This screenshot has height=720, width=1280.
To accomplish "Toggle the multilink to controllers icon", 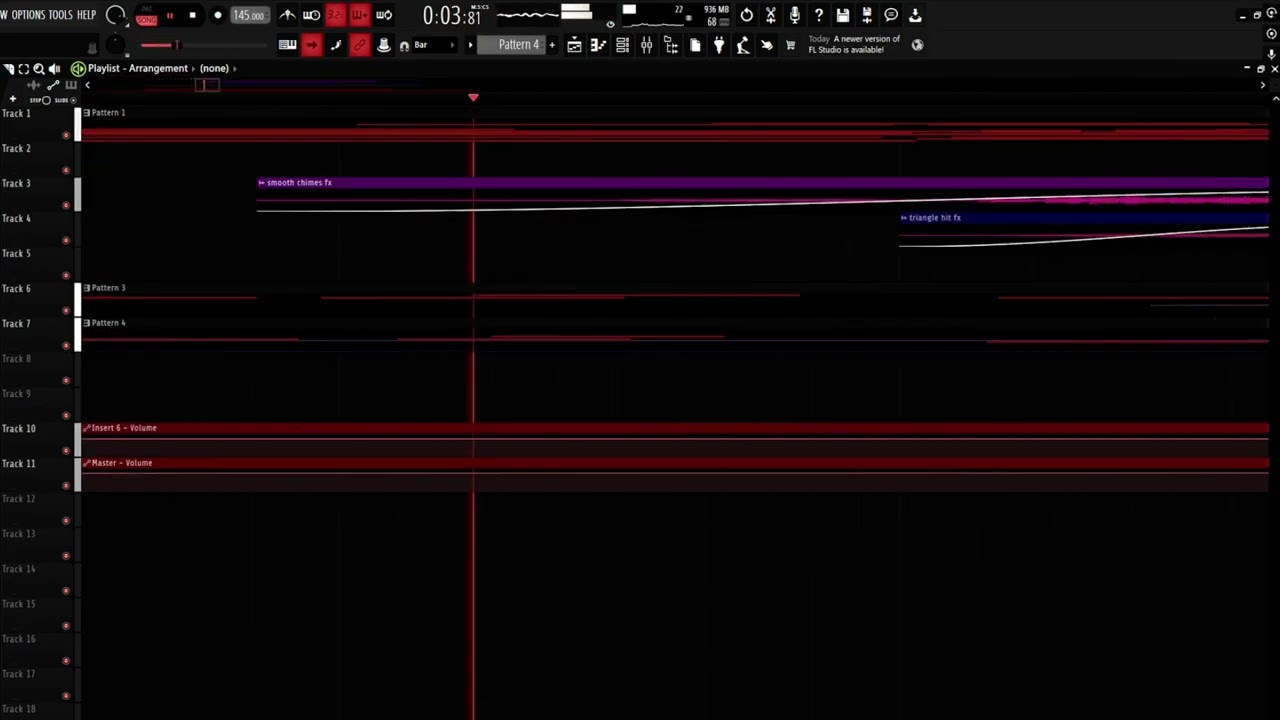I will (x=360, y=45).
